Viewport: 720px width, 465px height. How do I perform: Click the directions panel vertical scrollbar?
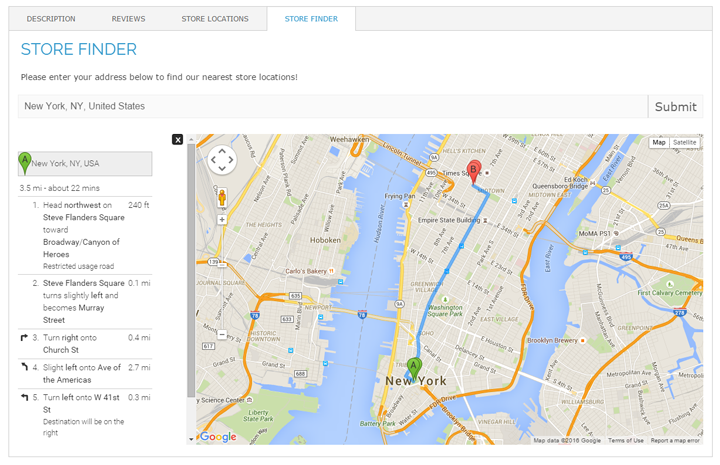click(191, 280)
